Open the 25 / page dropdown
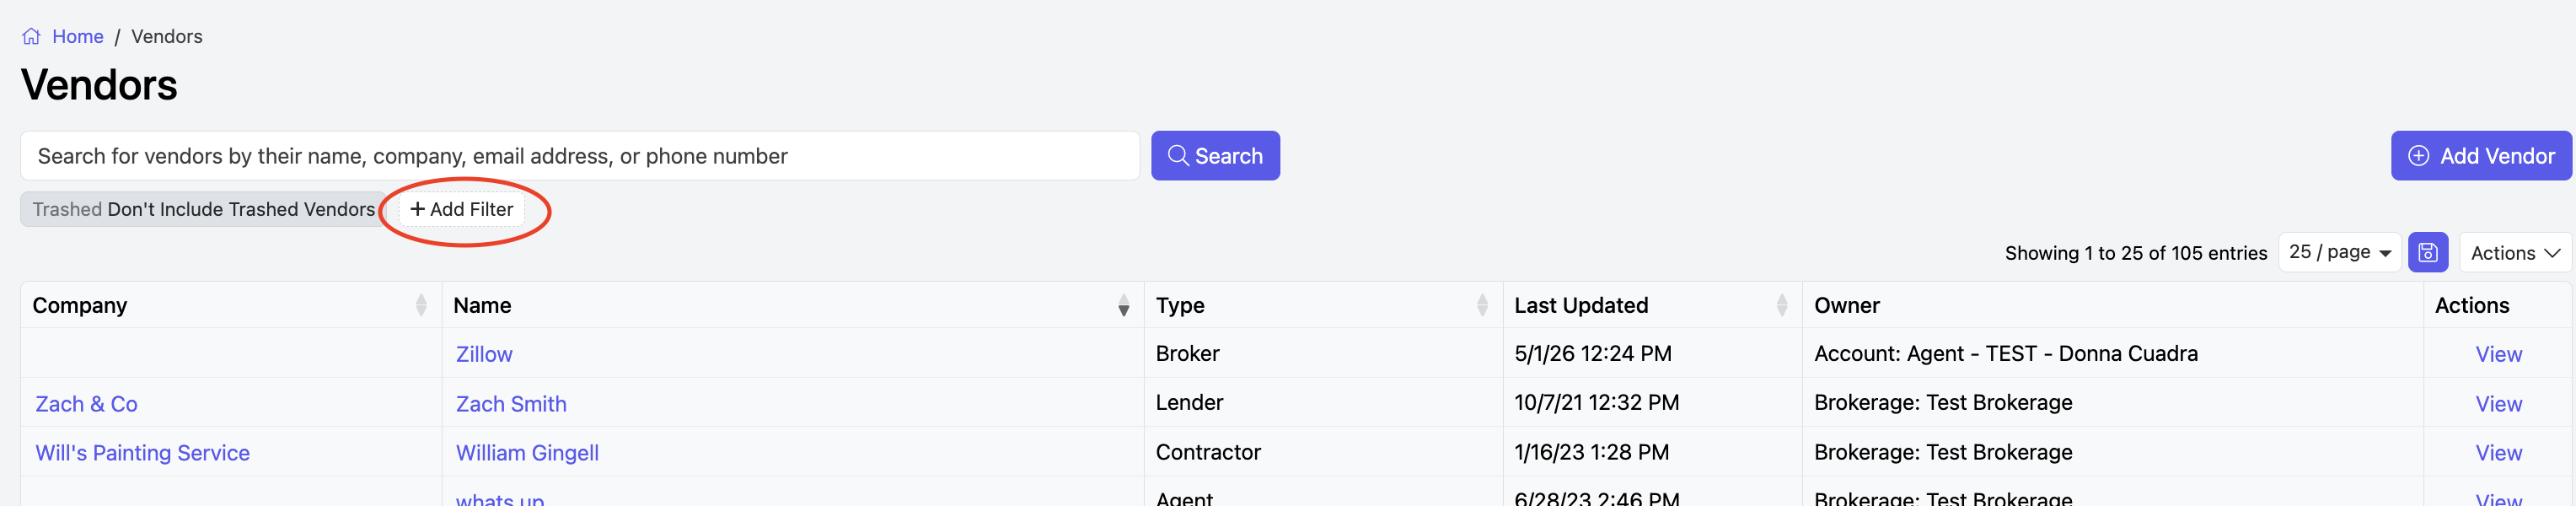Viewport: 2576px width, 506px height. 2340,253
